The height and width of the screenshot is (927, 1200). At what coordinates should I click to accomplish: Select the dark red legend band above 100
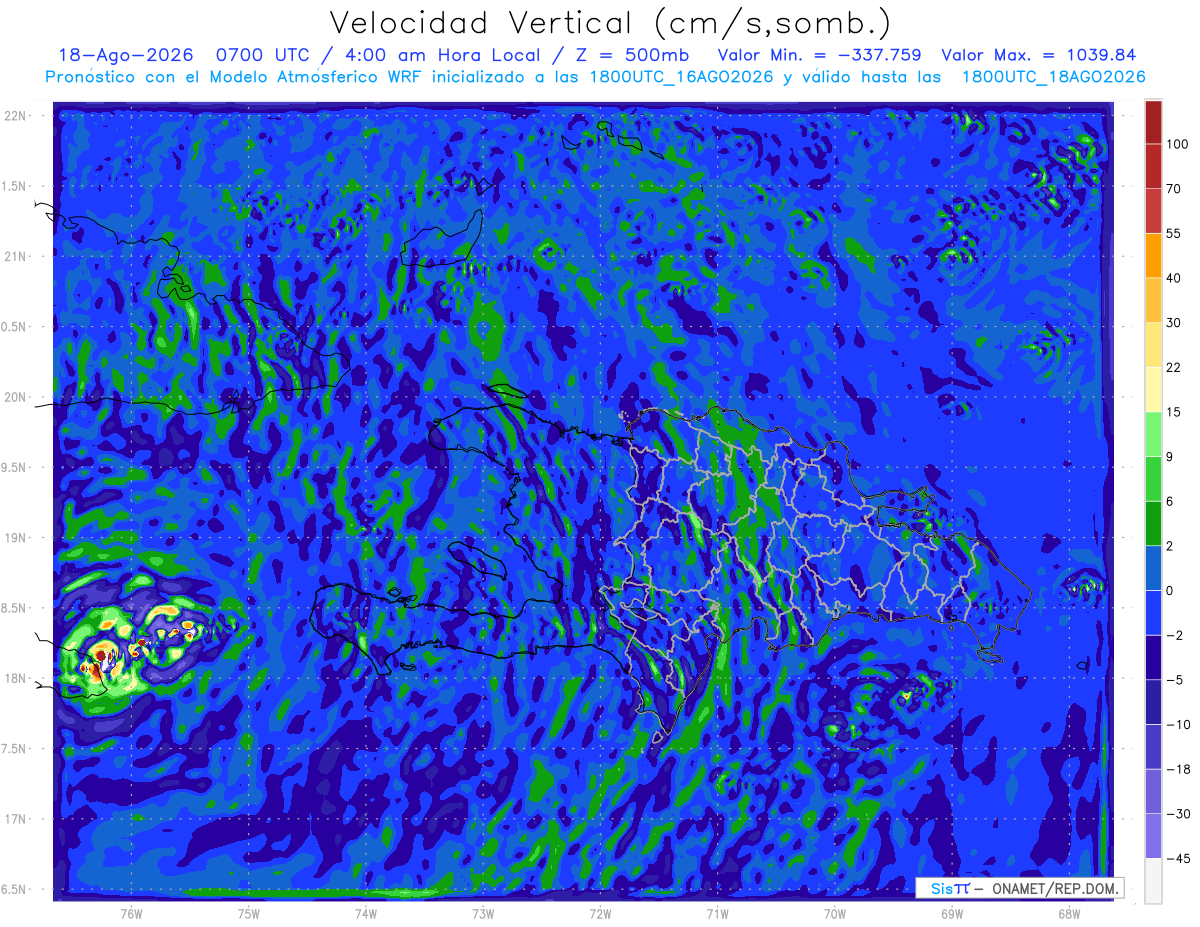click(x=1153, y=122)
